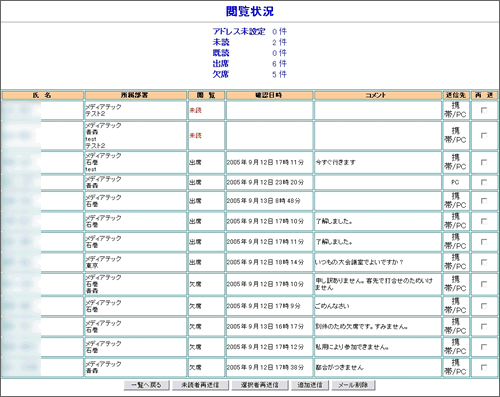Tick the checkbox for the 都合がつきません row
The height and width of the screenshot is (397, 500).
pos(484,367)
